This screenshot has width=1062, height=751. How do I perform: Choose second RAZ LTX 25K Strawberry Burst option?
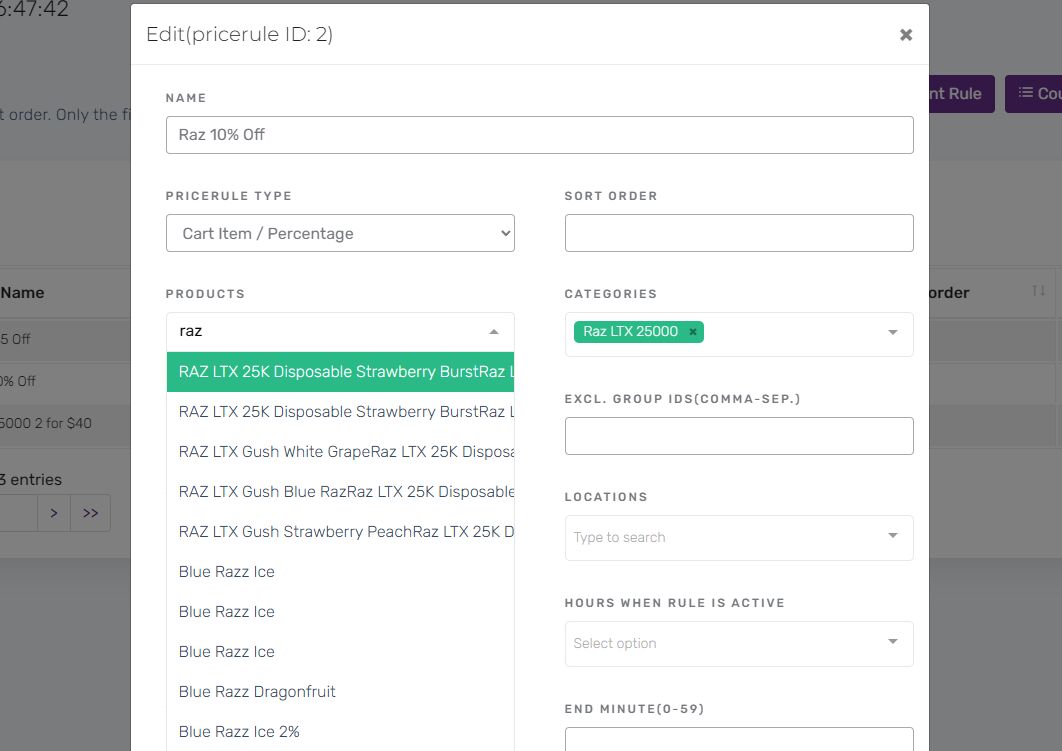pos(340,412)
